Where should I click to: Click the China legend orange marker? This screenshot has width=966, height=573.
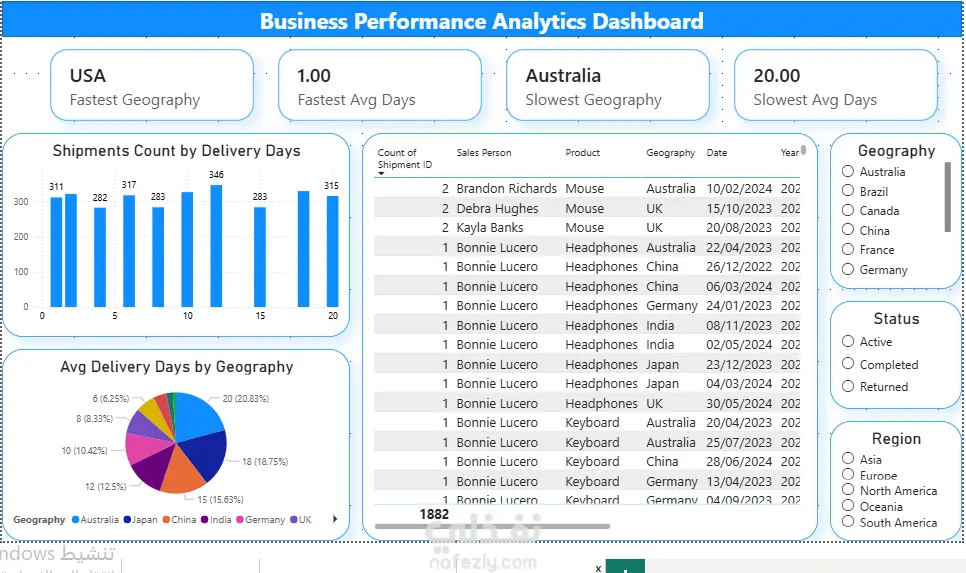(x=166, y=519)
